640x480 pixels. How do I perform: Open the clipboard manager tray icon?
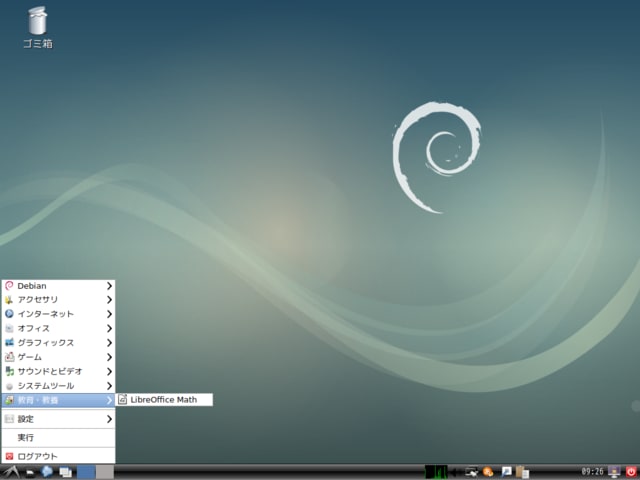point(522,472)
